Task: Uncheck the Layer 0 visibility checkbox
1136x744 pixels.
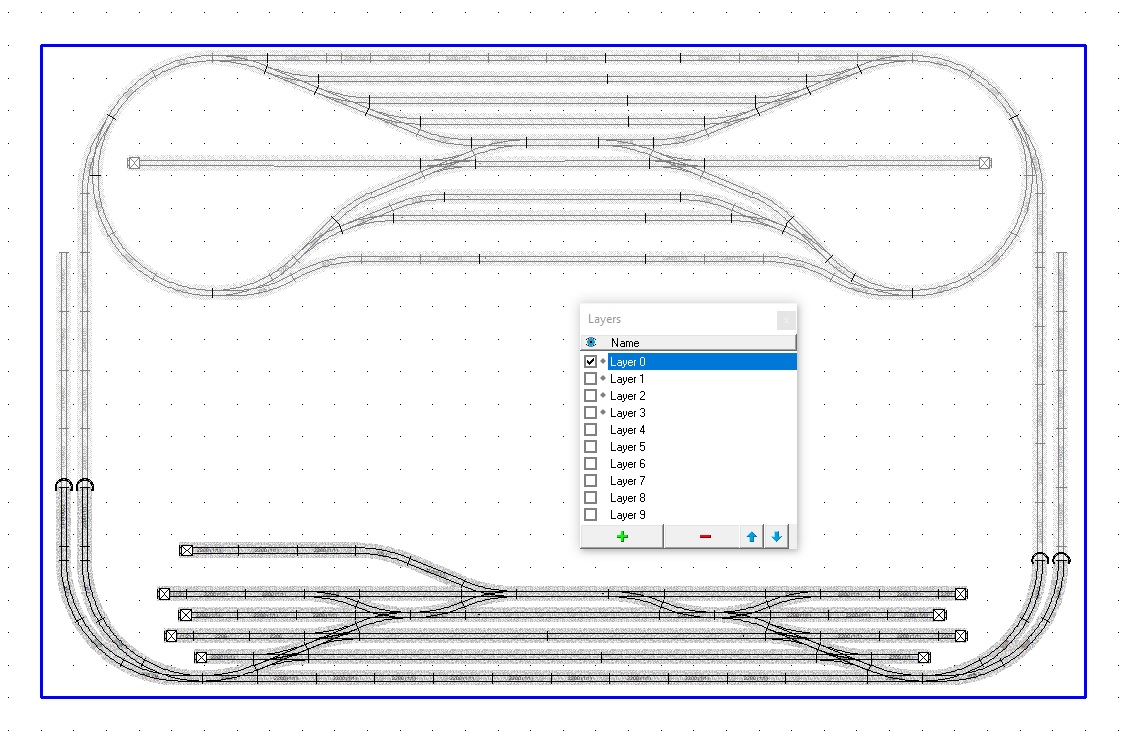Action: point(591,362)
